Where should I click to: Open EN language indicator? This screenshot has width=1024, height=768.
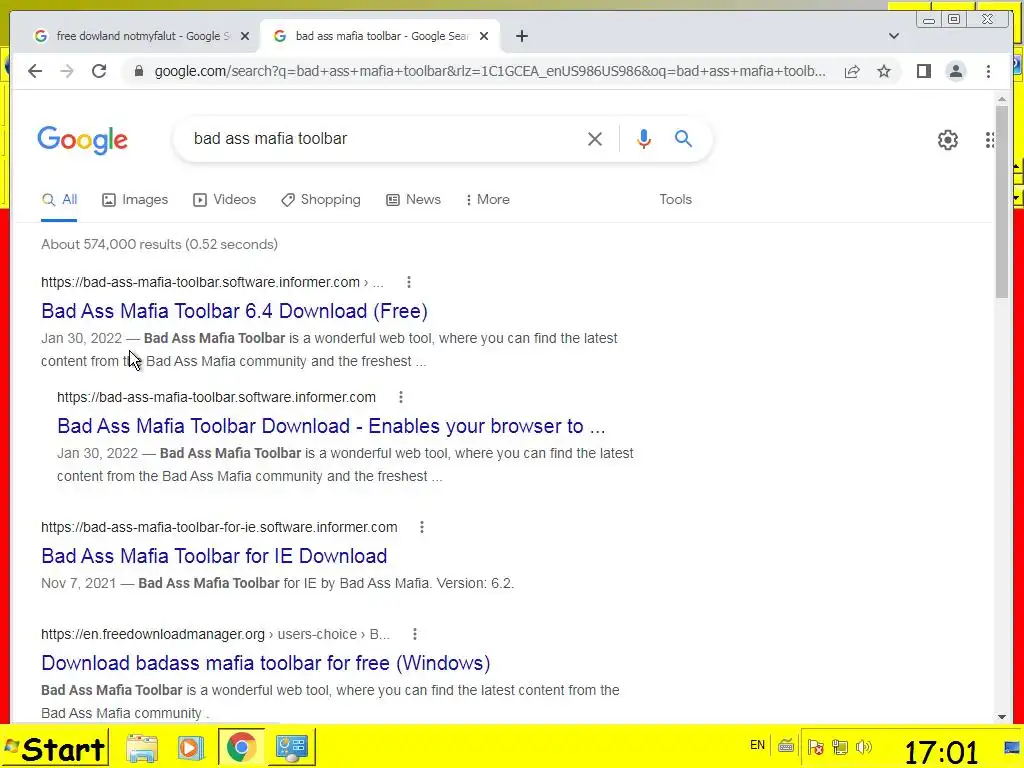[x=757, y=745]
